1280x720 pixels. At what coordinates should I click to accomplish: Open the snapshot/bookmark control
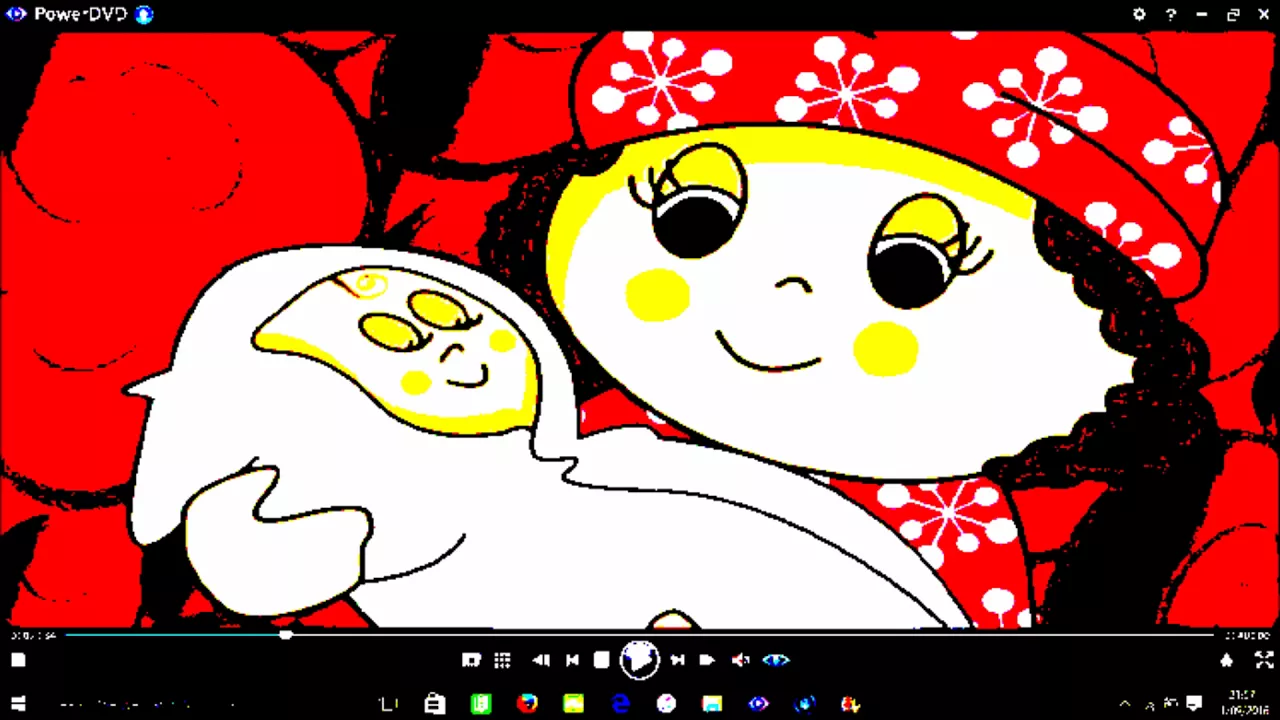[471, 660]
